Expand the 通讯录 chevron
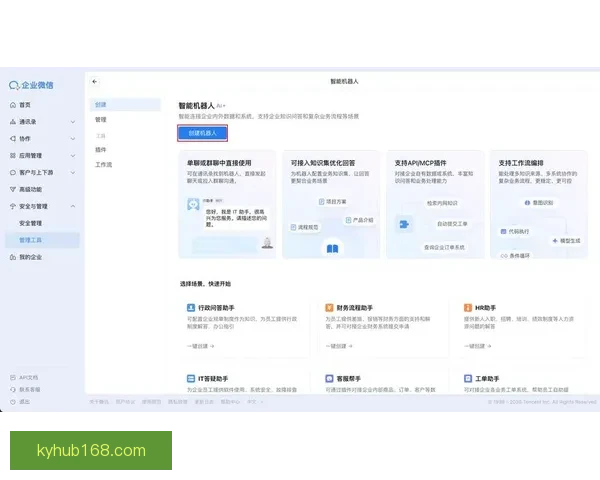Image resolution: width=600 pixels, height=480 pixels. point(73,122)
